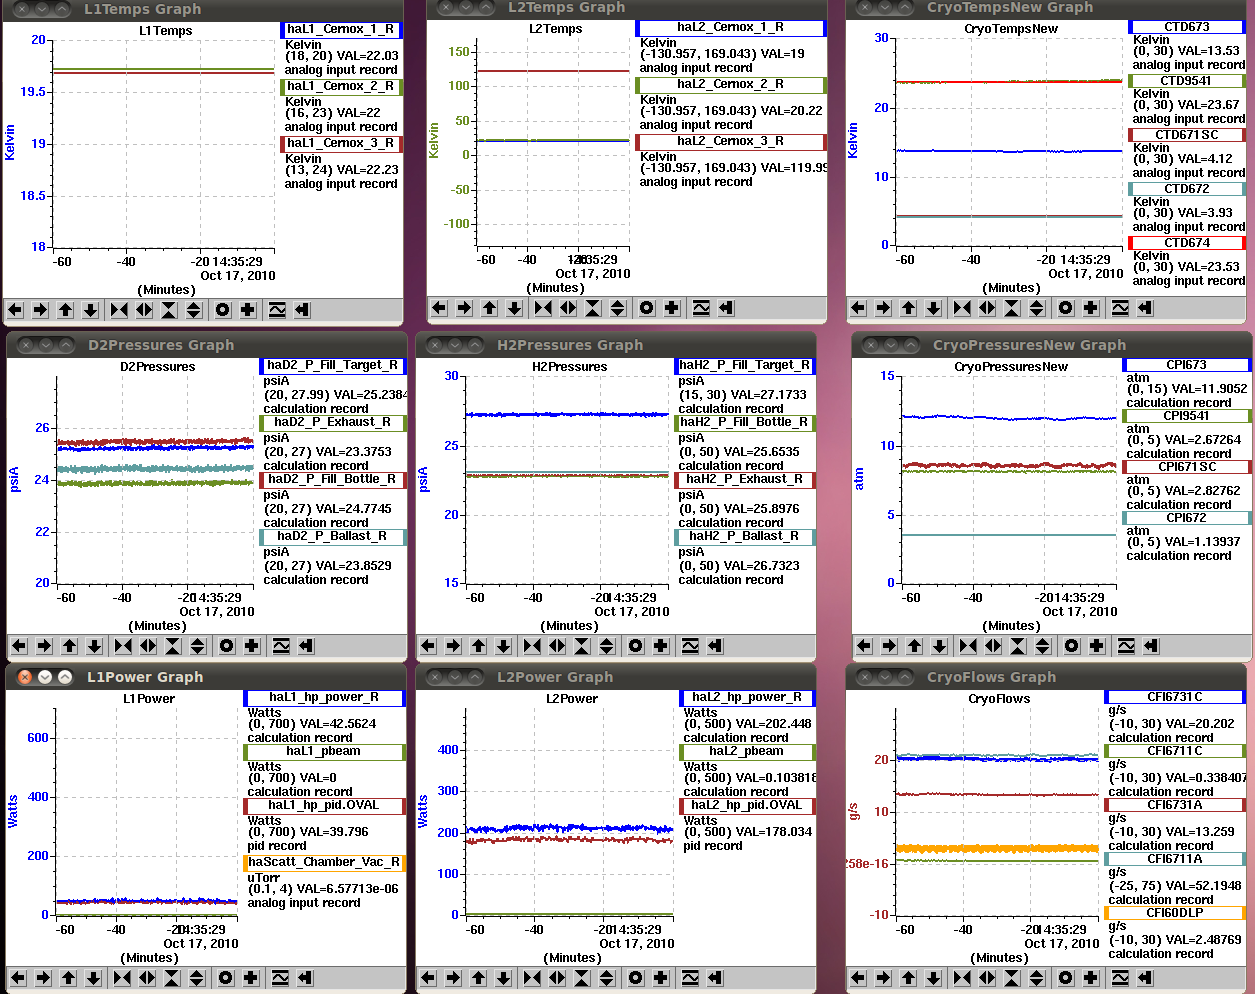The height and width of the screenshot is (994, 1255).
Task: Select haH2_P_Exhaust_R legend entry
Action: (x=745, y=480)
